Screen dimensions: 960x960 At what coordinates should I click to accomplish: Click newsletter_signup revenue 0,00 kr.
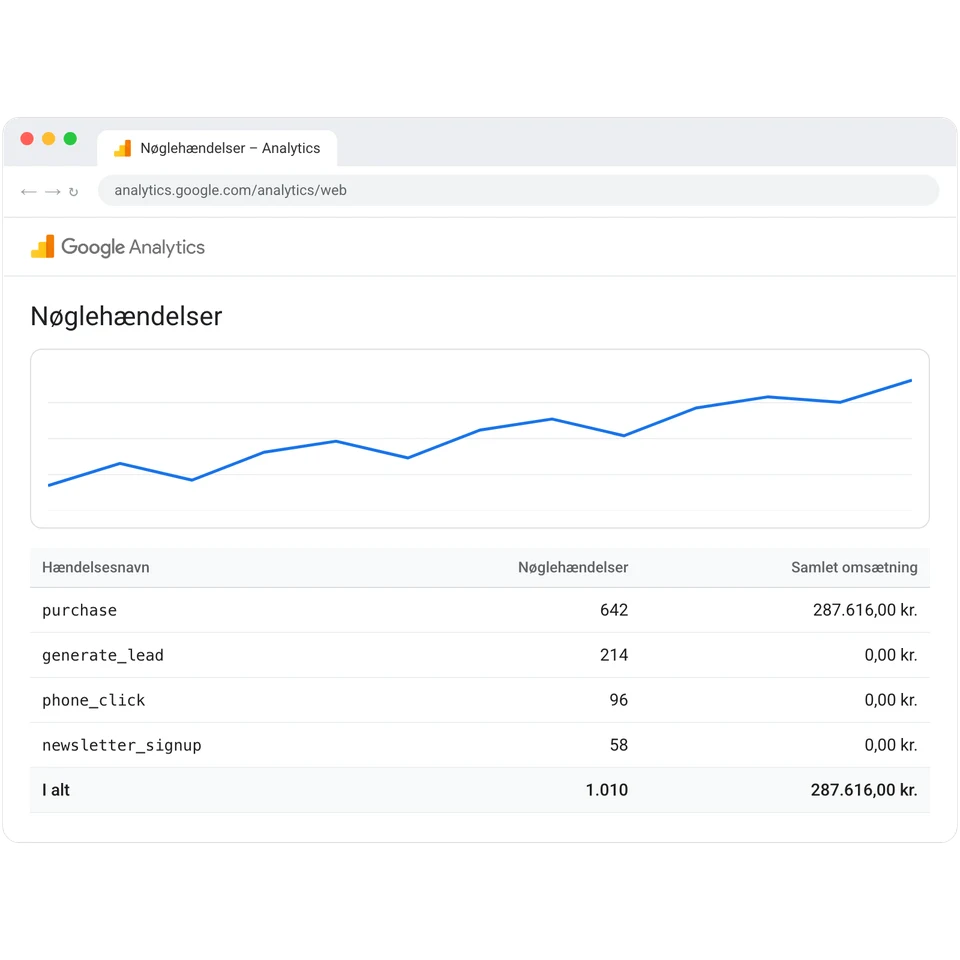891,745
